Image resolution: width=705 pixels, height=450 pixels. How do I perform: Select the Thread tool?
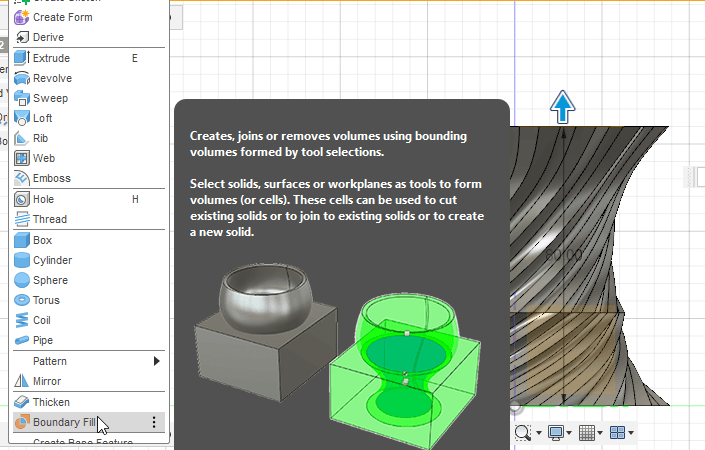[x=50, y=219]
